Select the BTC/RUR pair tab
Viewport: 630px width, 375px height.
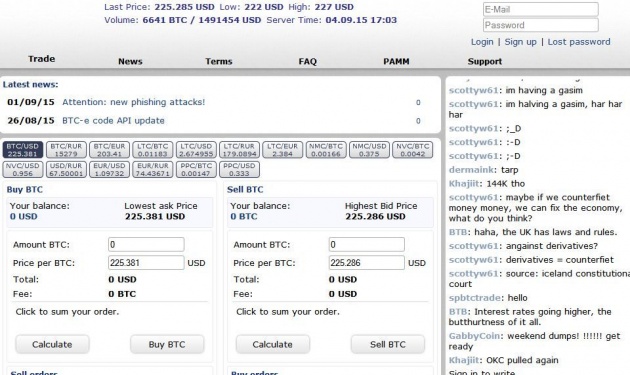(66, 150)
